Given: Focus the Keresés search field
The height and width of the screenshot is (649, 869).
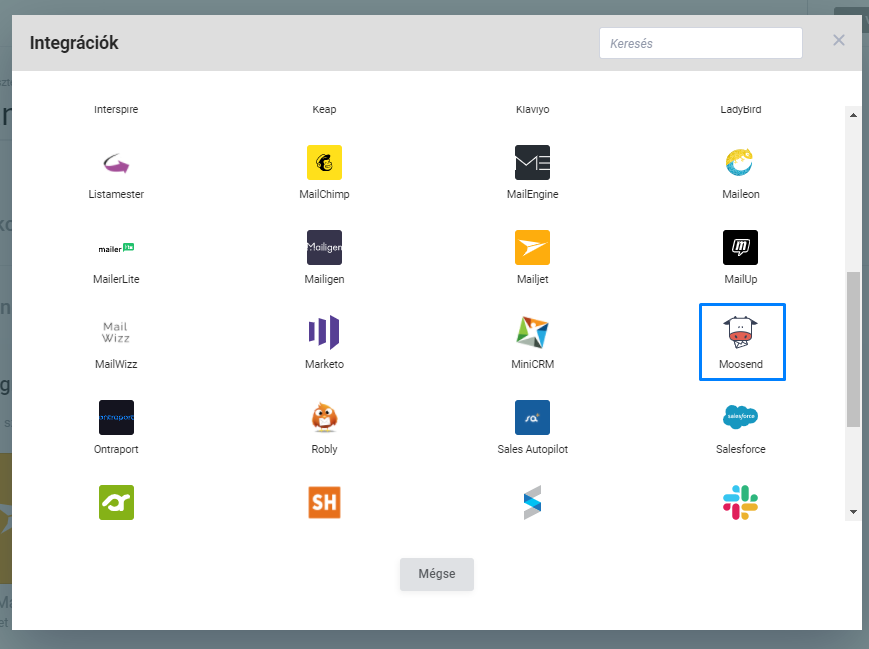Looking at the screenshot, I should (x=701, y=43).
